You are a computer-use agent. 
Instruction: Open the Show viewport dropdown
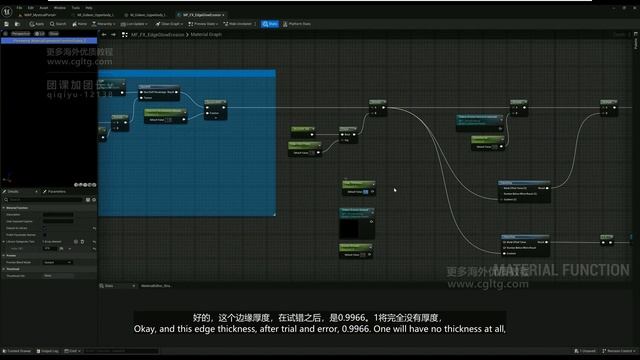(x=54, y=33)
